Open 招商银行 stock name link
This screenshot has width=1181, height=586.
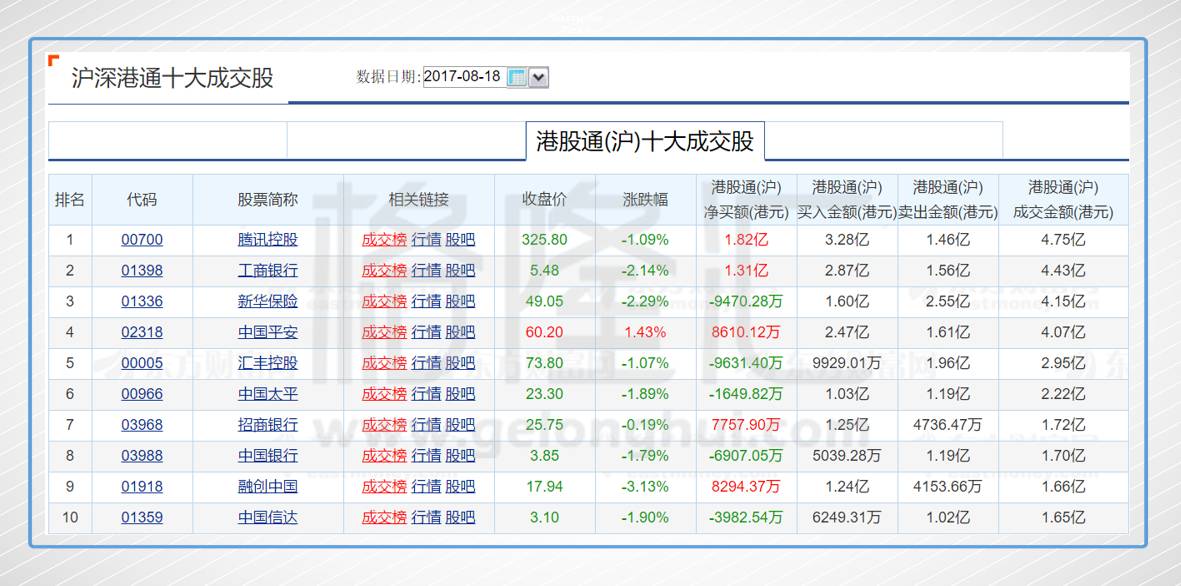[x=268, y=425]
